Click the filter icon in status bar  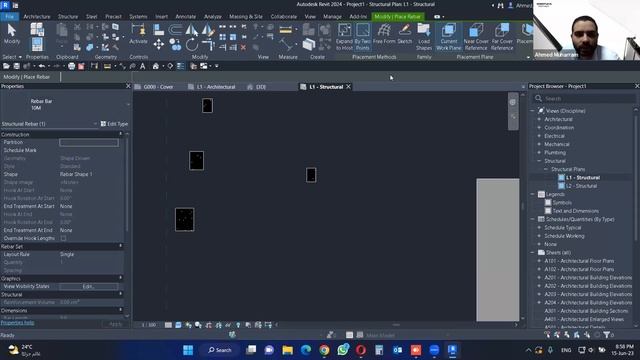point(607,335)
